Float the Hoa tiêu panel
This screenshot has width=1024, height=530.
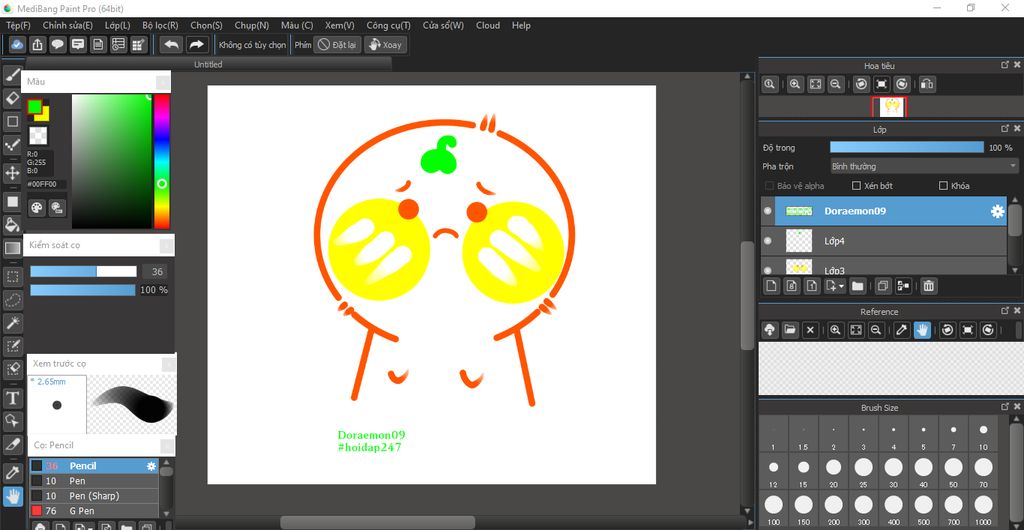pos(1006,65)
